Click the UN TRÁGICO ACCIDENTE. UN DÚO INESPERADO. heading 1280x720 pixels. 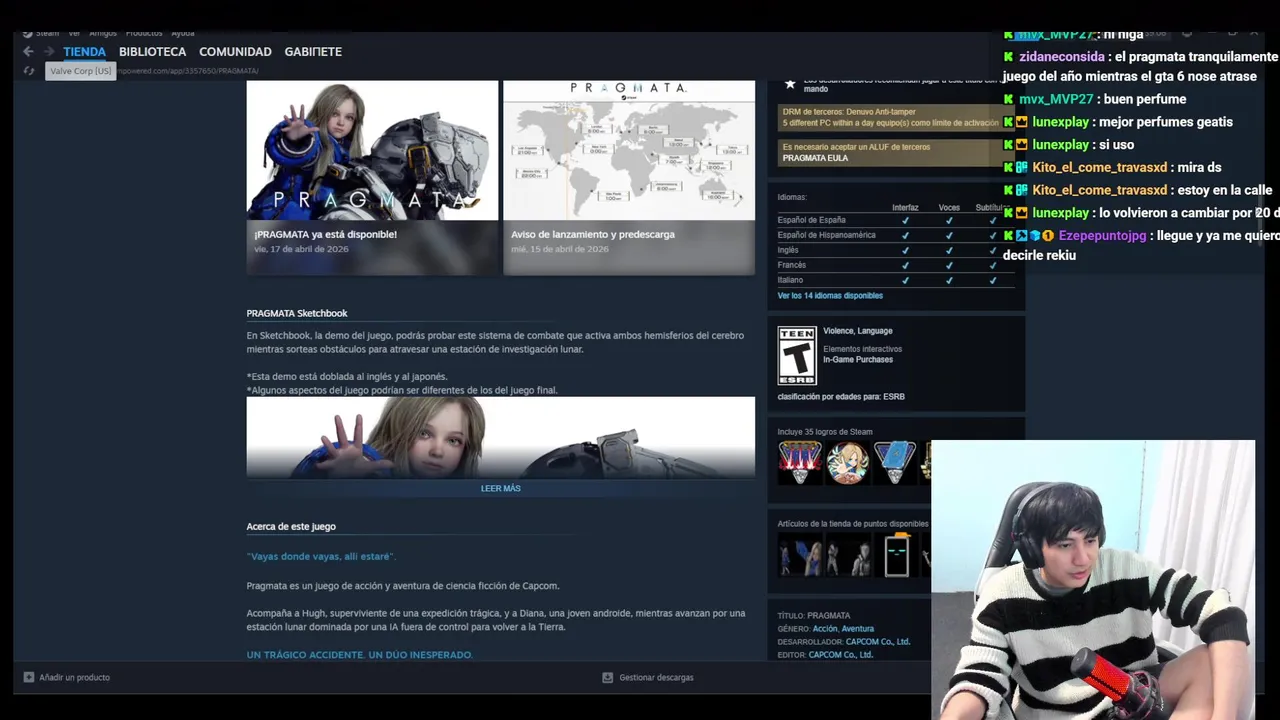pos(360,655)
